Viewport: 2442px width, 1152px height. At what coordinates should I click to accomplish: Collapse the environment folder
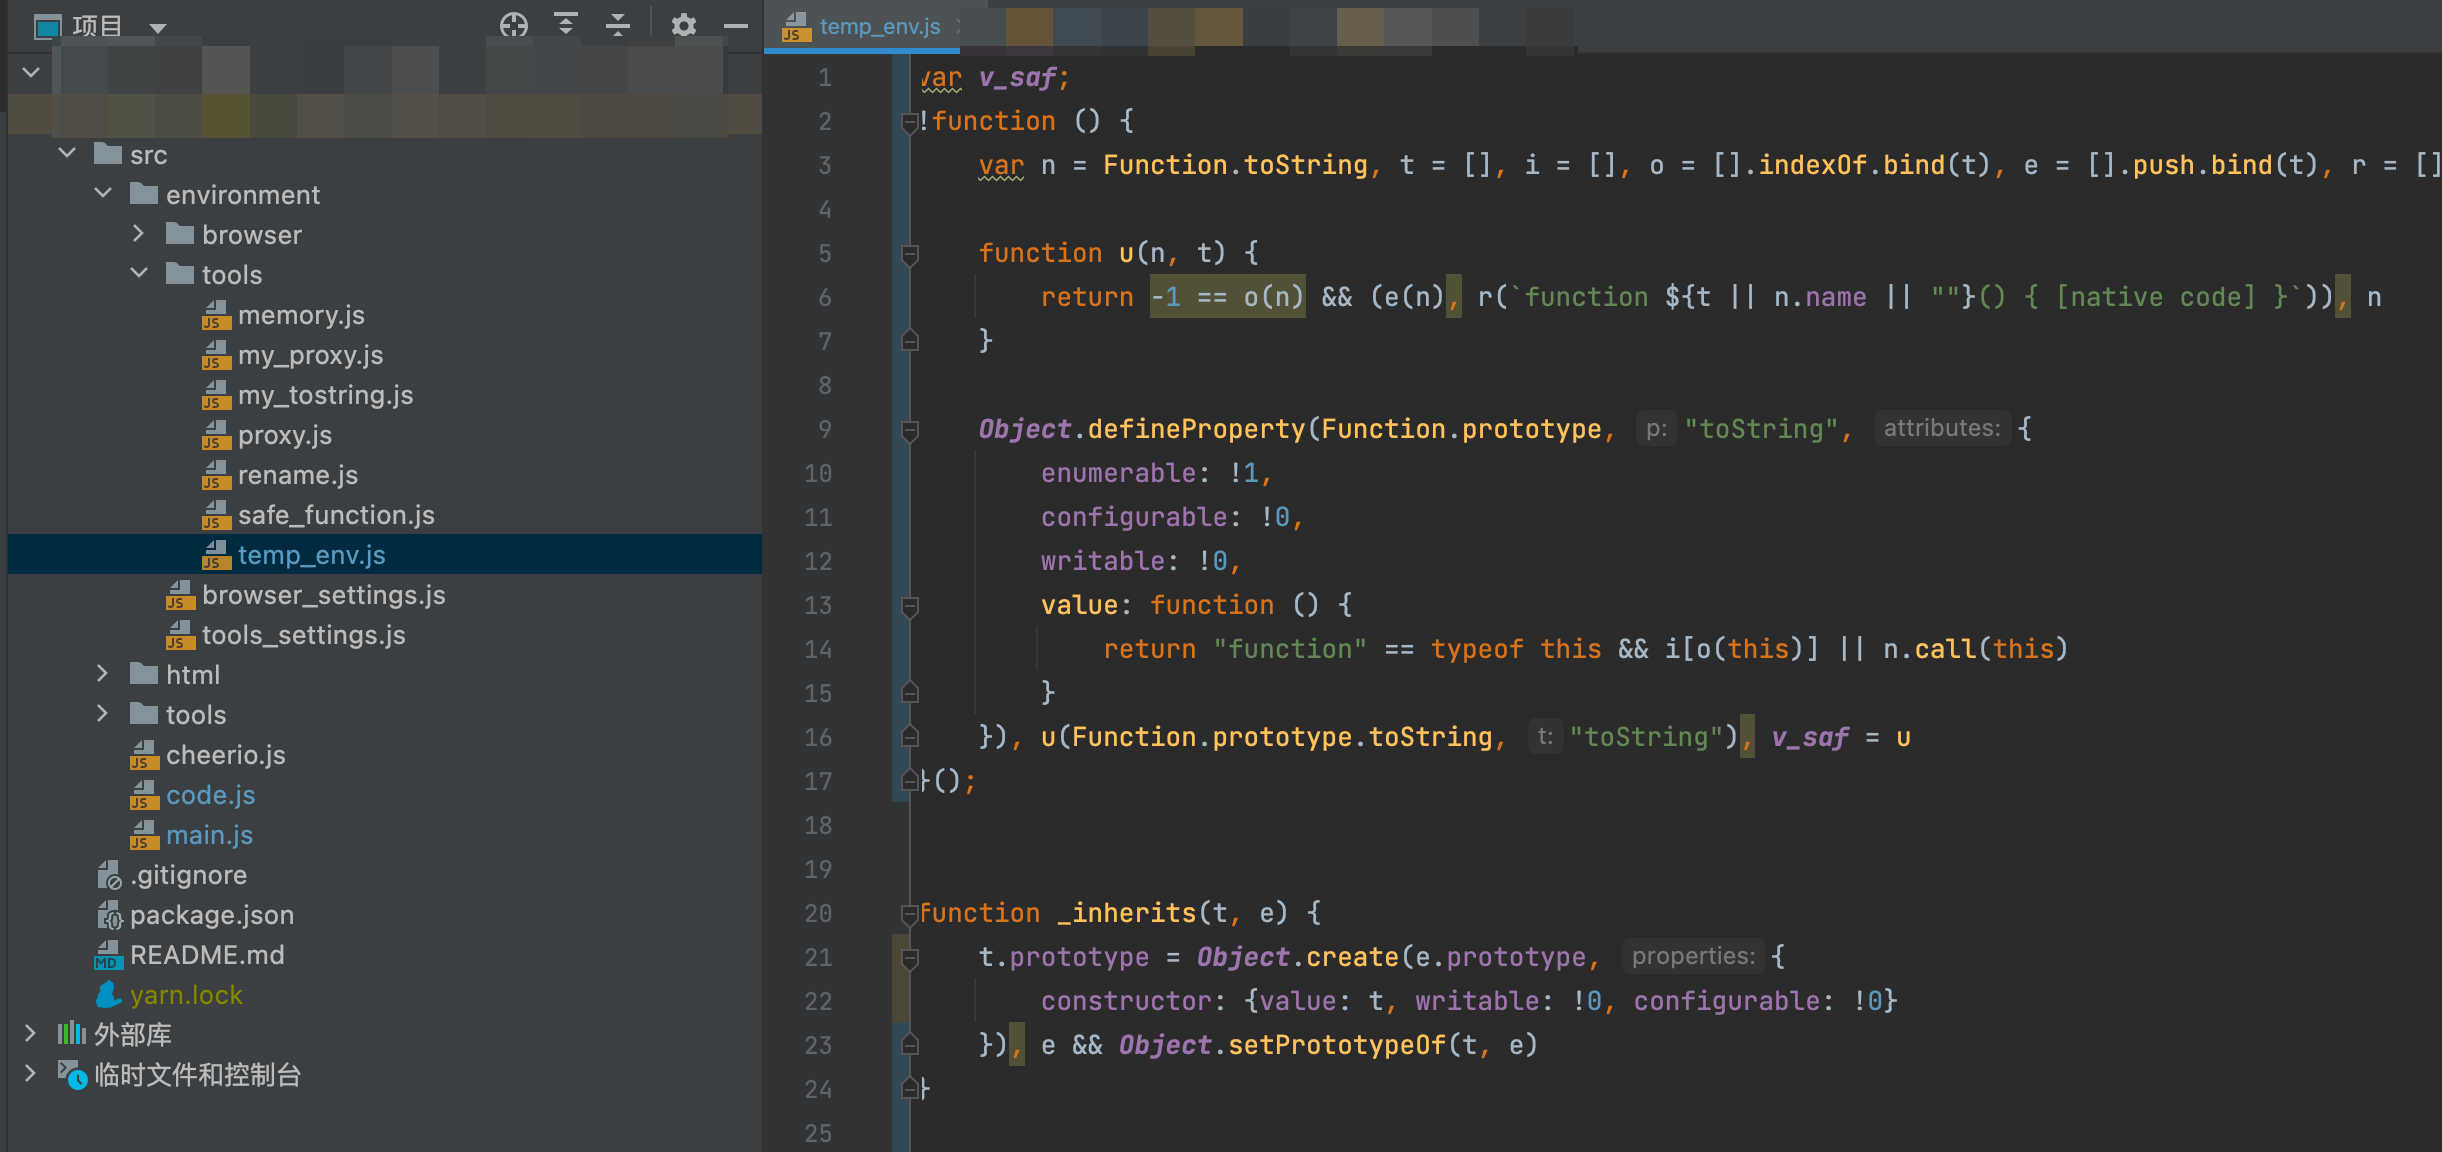[x=103, y=194]
